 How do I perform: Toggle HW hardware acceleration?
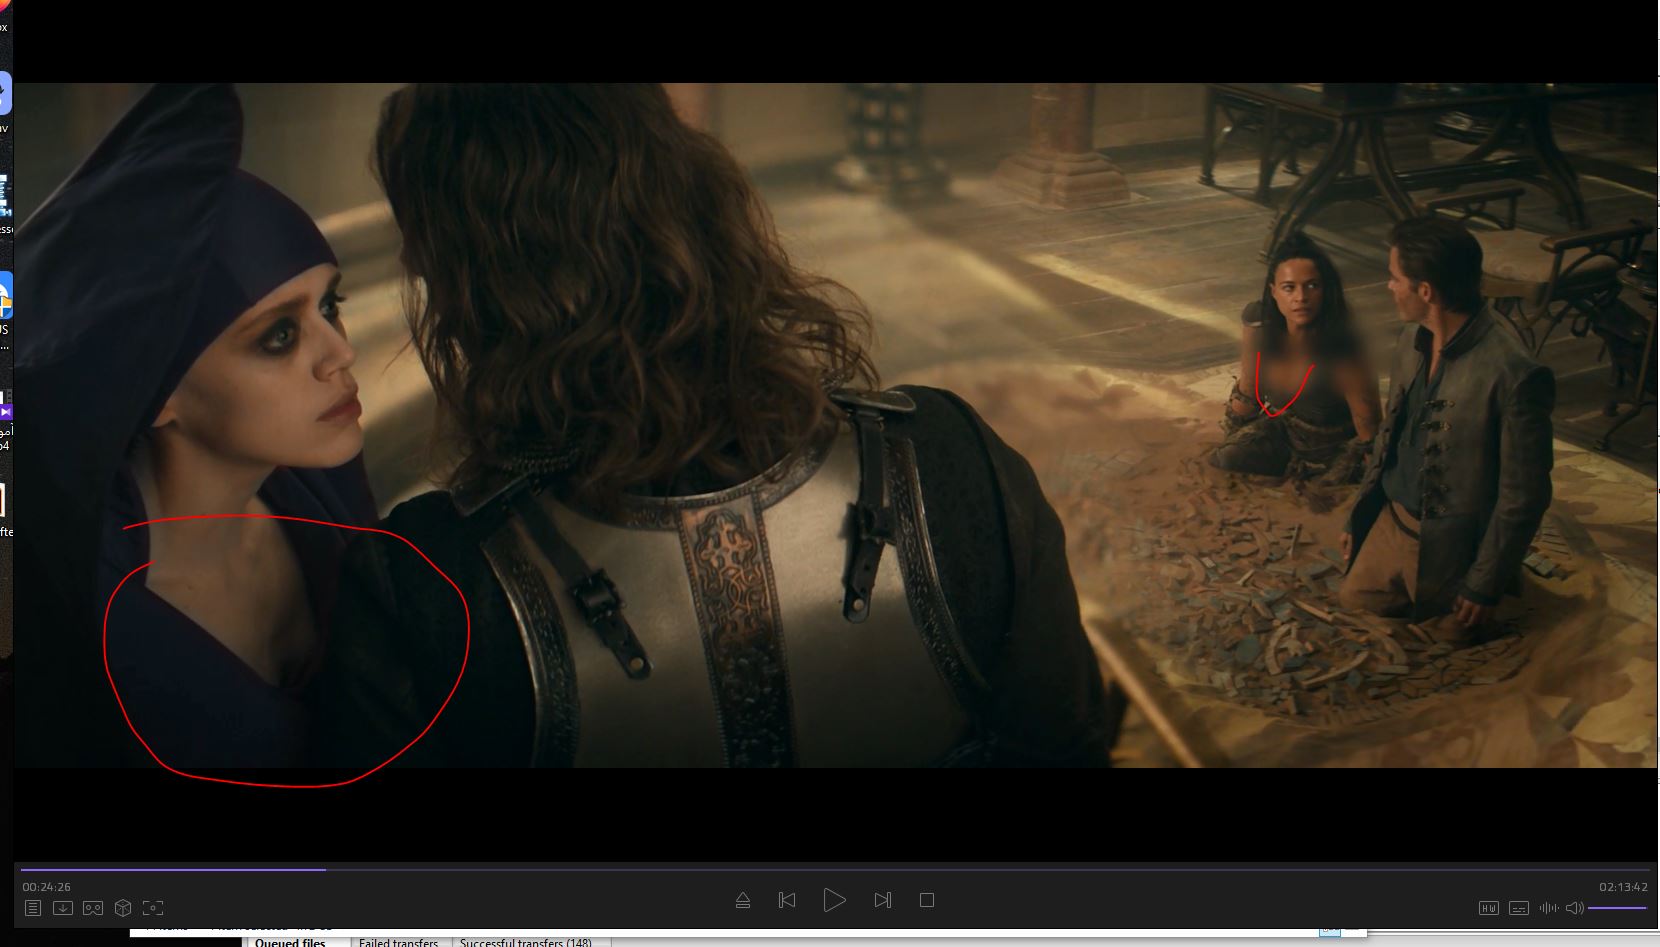[x=1488, y=908]
